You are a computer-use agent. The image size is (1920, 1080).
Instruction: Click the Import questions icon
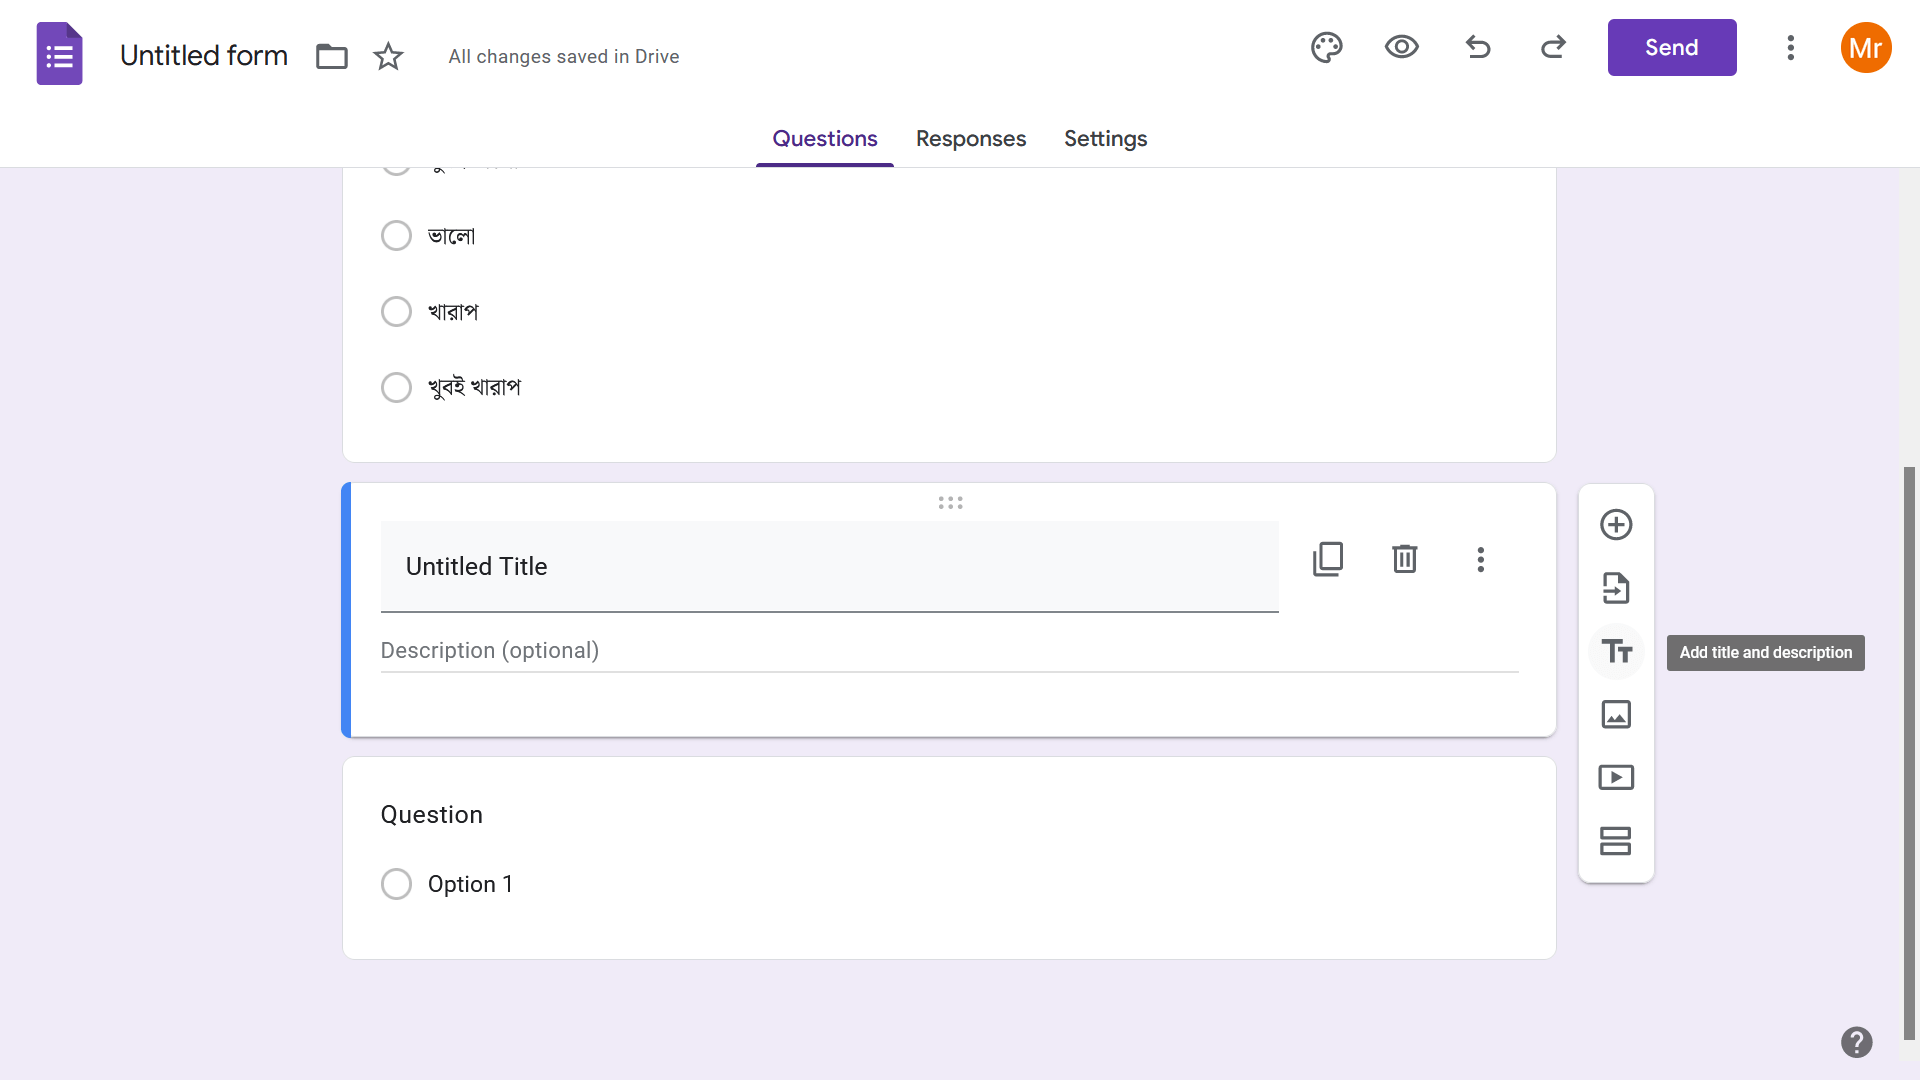tap(1616, 588)
